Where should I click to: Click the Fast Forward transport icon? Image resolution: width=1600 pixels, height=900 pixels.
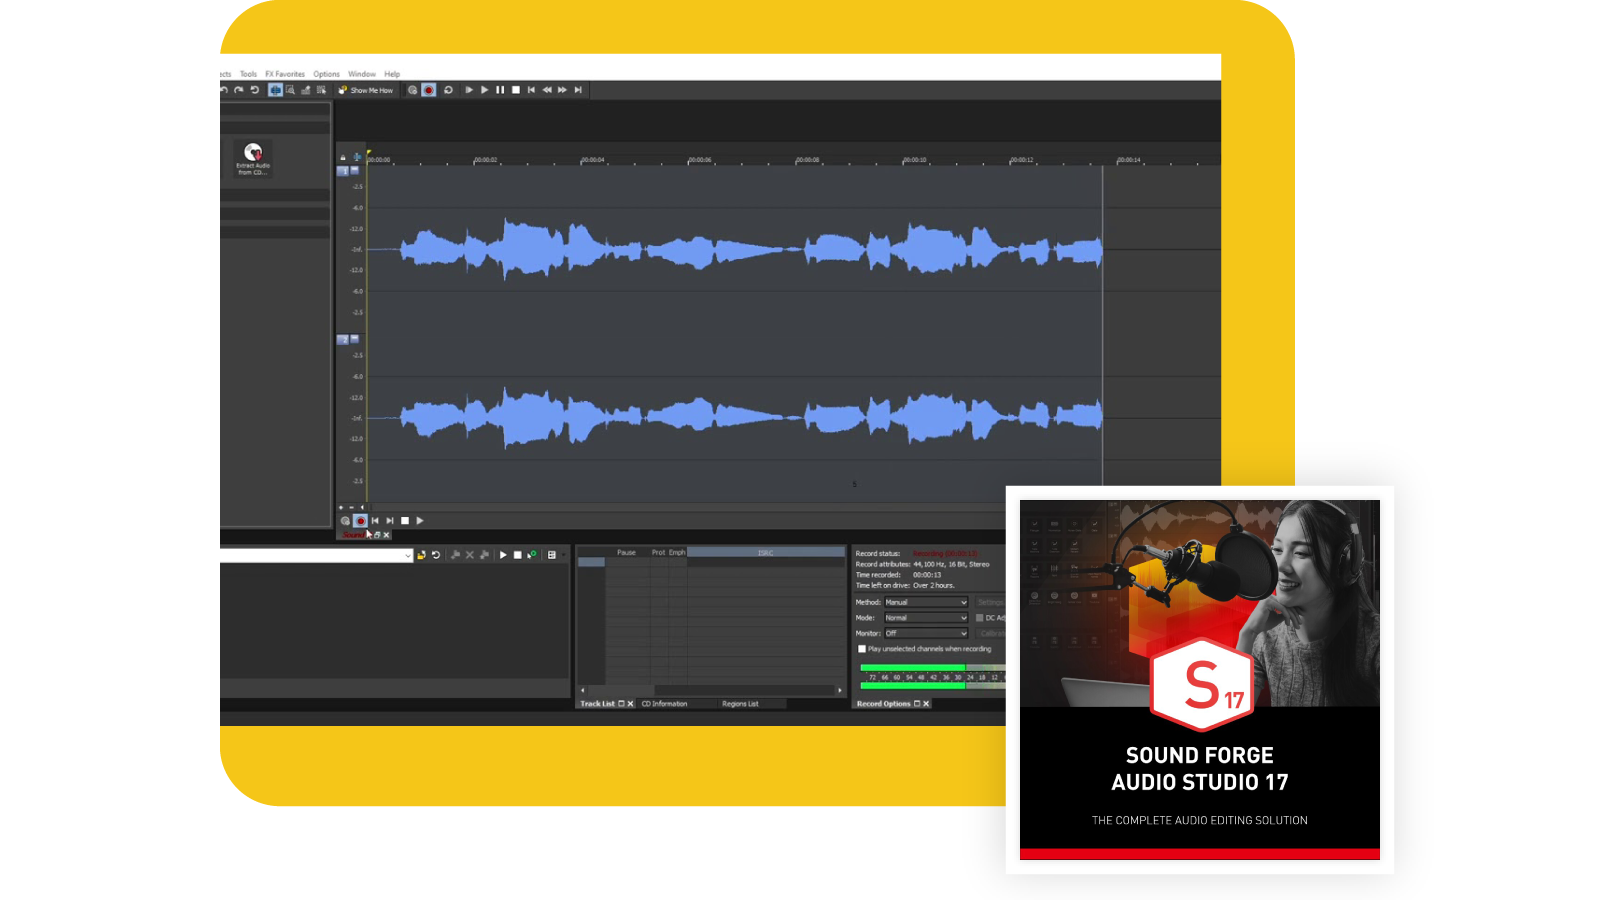[562, 90]
